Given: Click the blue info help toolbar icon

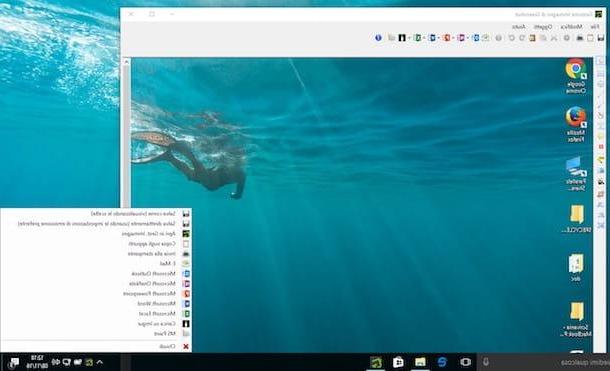Looking at the screenshot, I should [378, 38].
